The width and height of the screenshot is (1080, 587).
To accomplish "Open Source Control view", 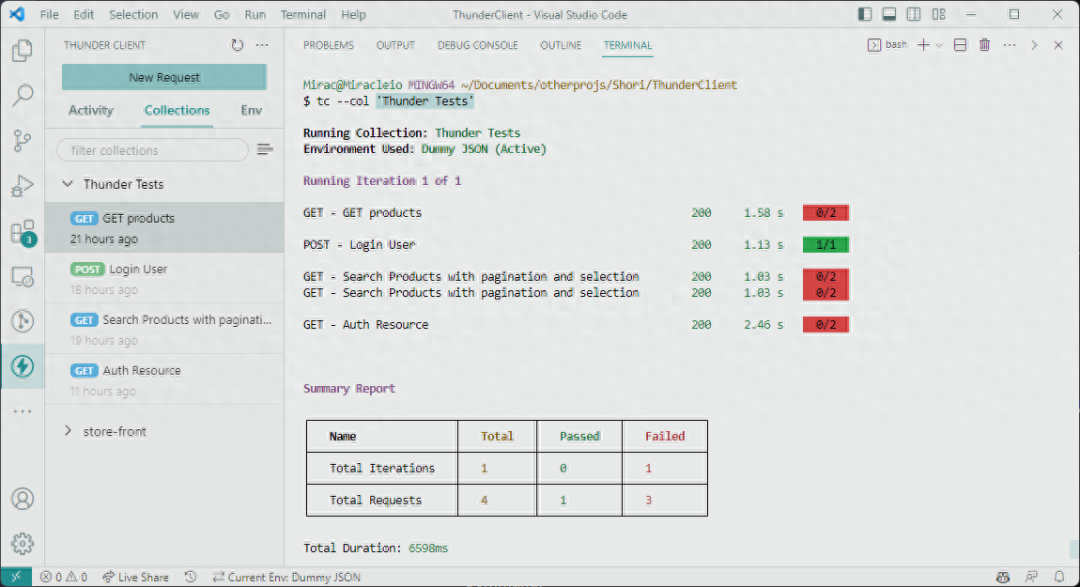I will [x=22, y=141].
